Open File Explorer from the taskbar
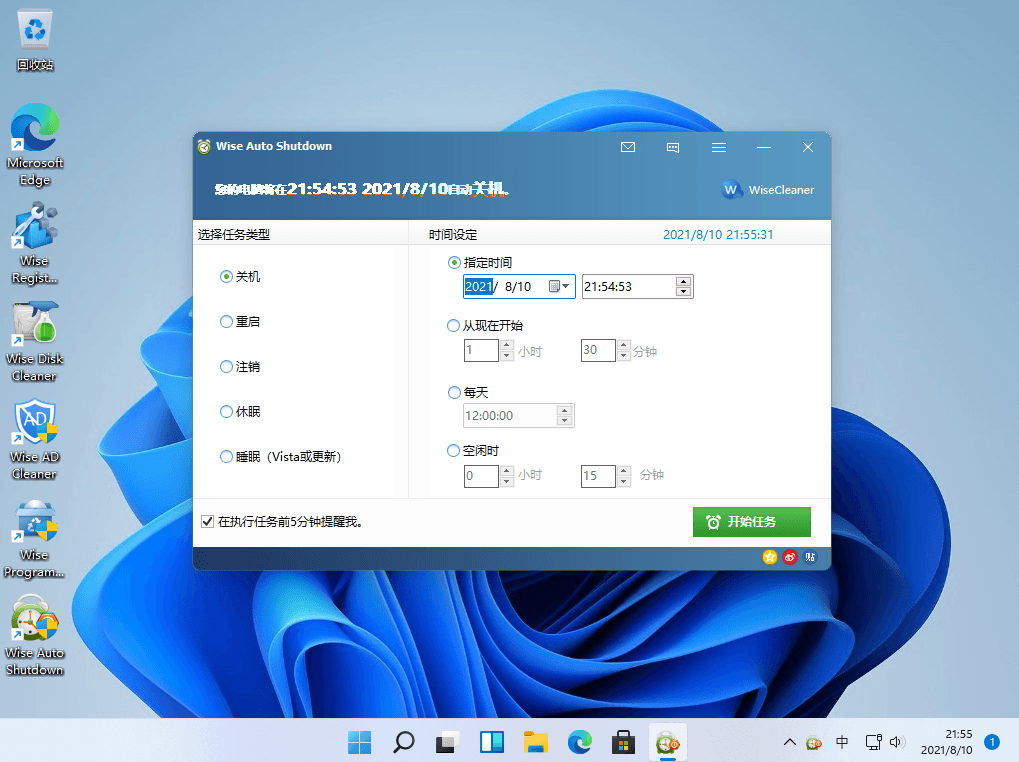1019x762 pixels. coord(536,742)
